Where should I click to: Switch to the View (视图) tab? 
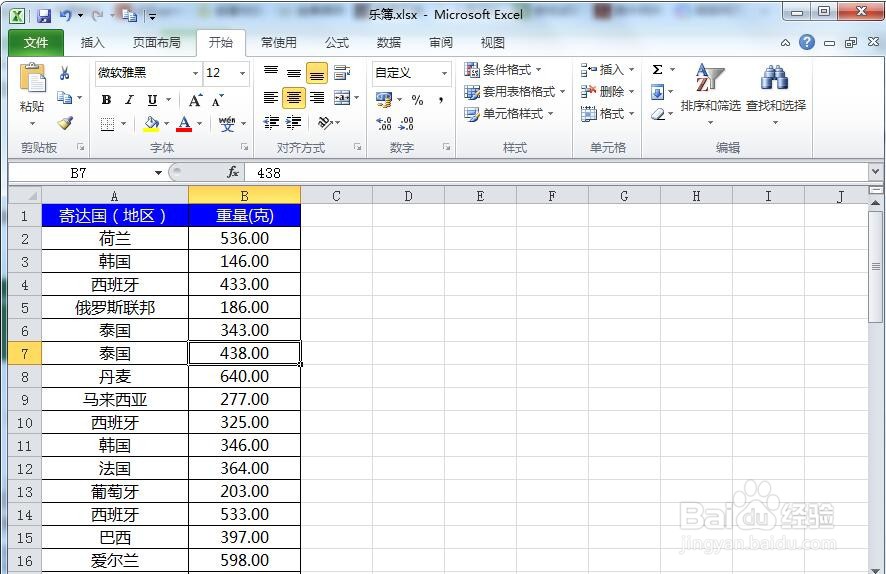[x=493, y=43]
